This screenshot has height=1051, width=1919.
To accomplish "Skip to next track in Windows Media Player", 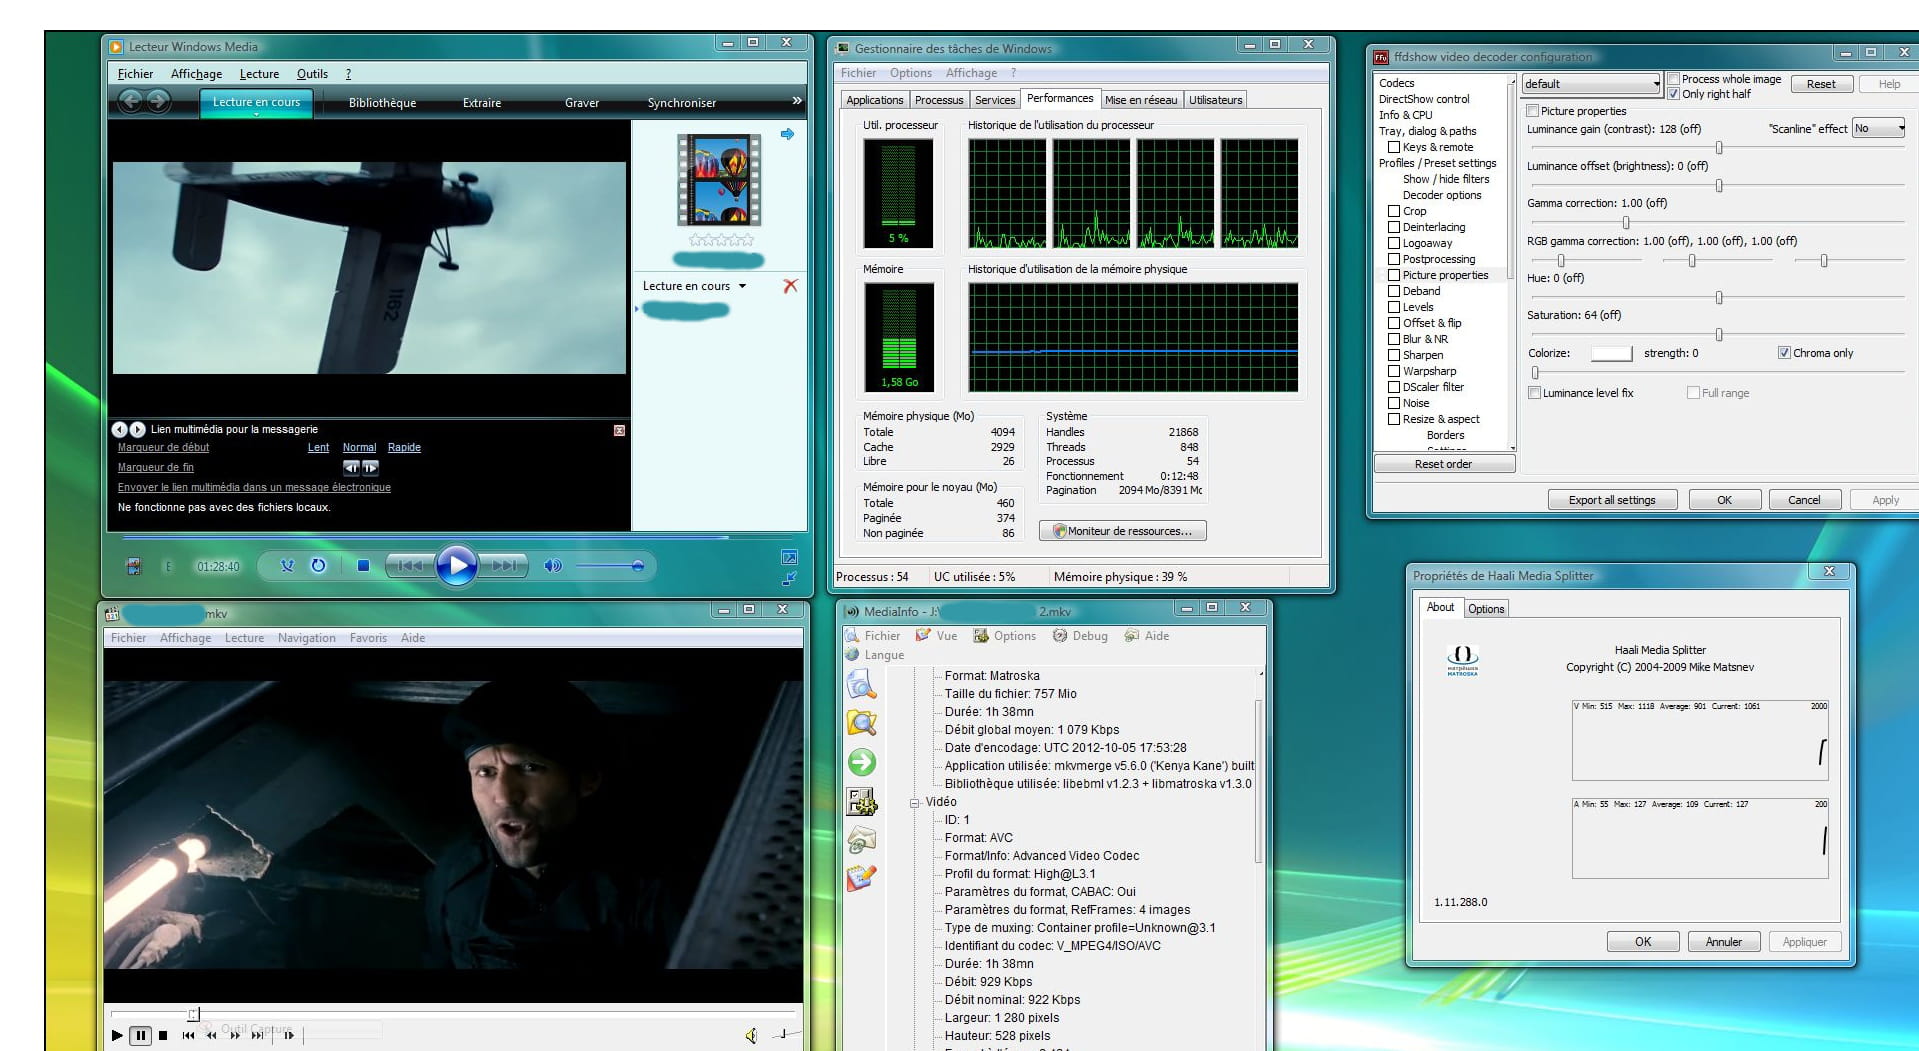I will point(504,566).
